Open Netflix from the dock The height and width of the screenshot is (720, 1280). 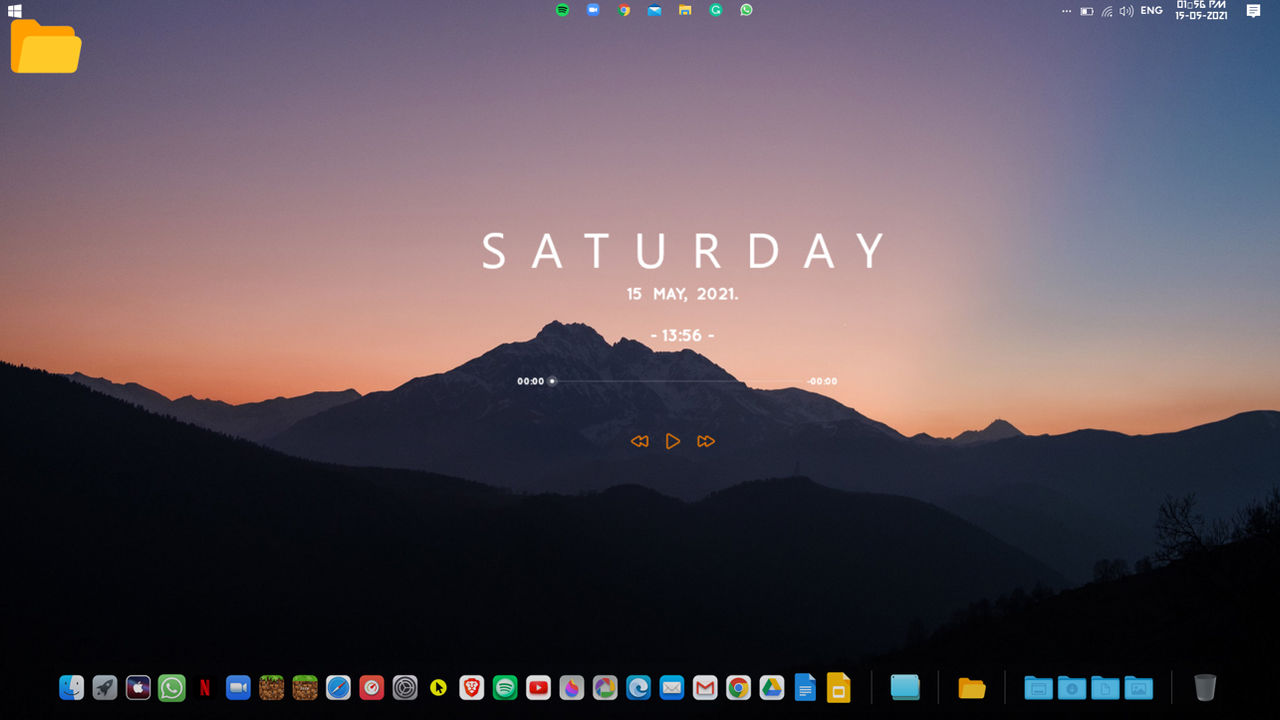point(205,687)
